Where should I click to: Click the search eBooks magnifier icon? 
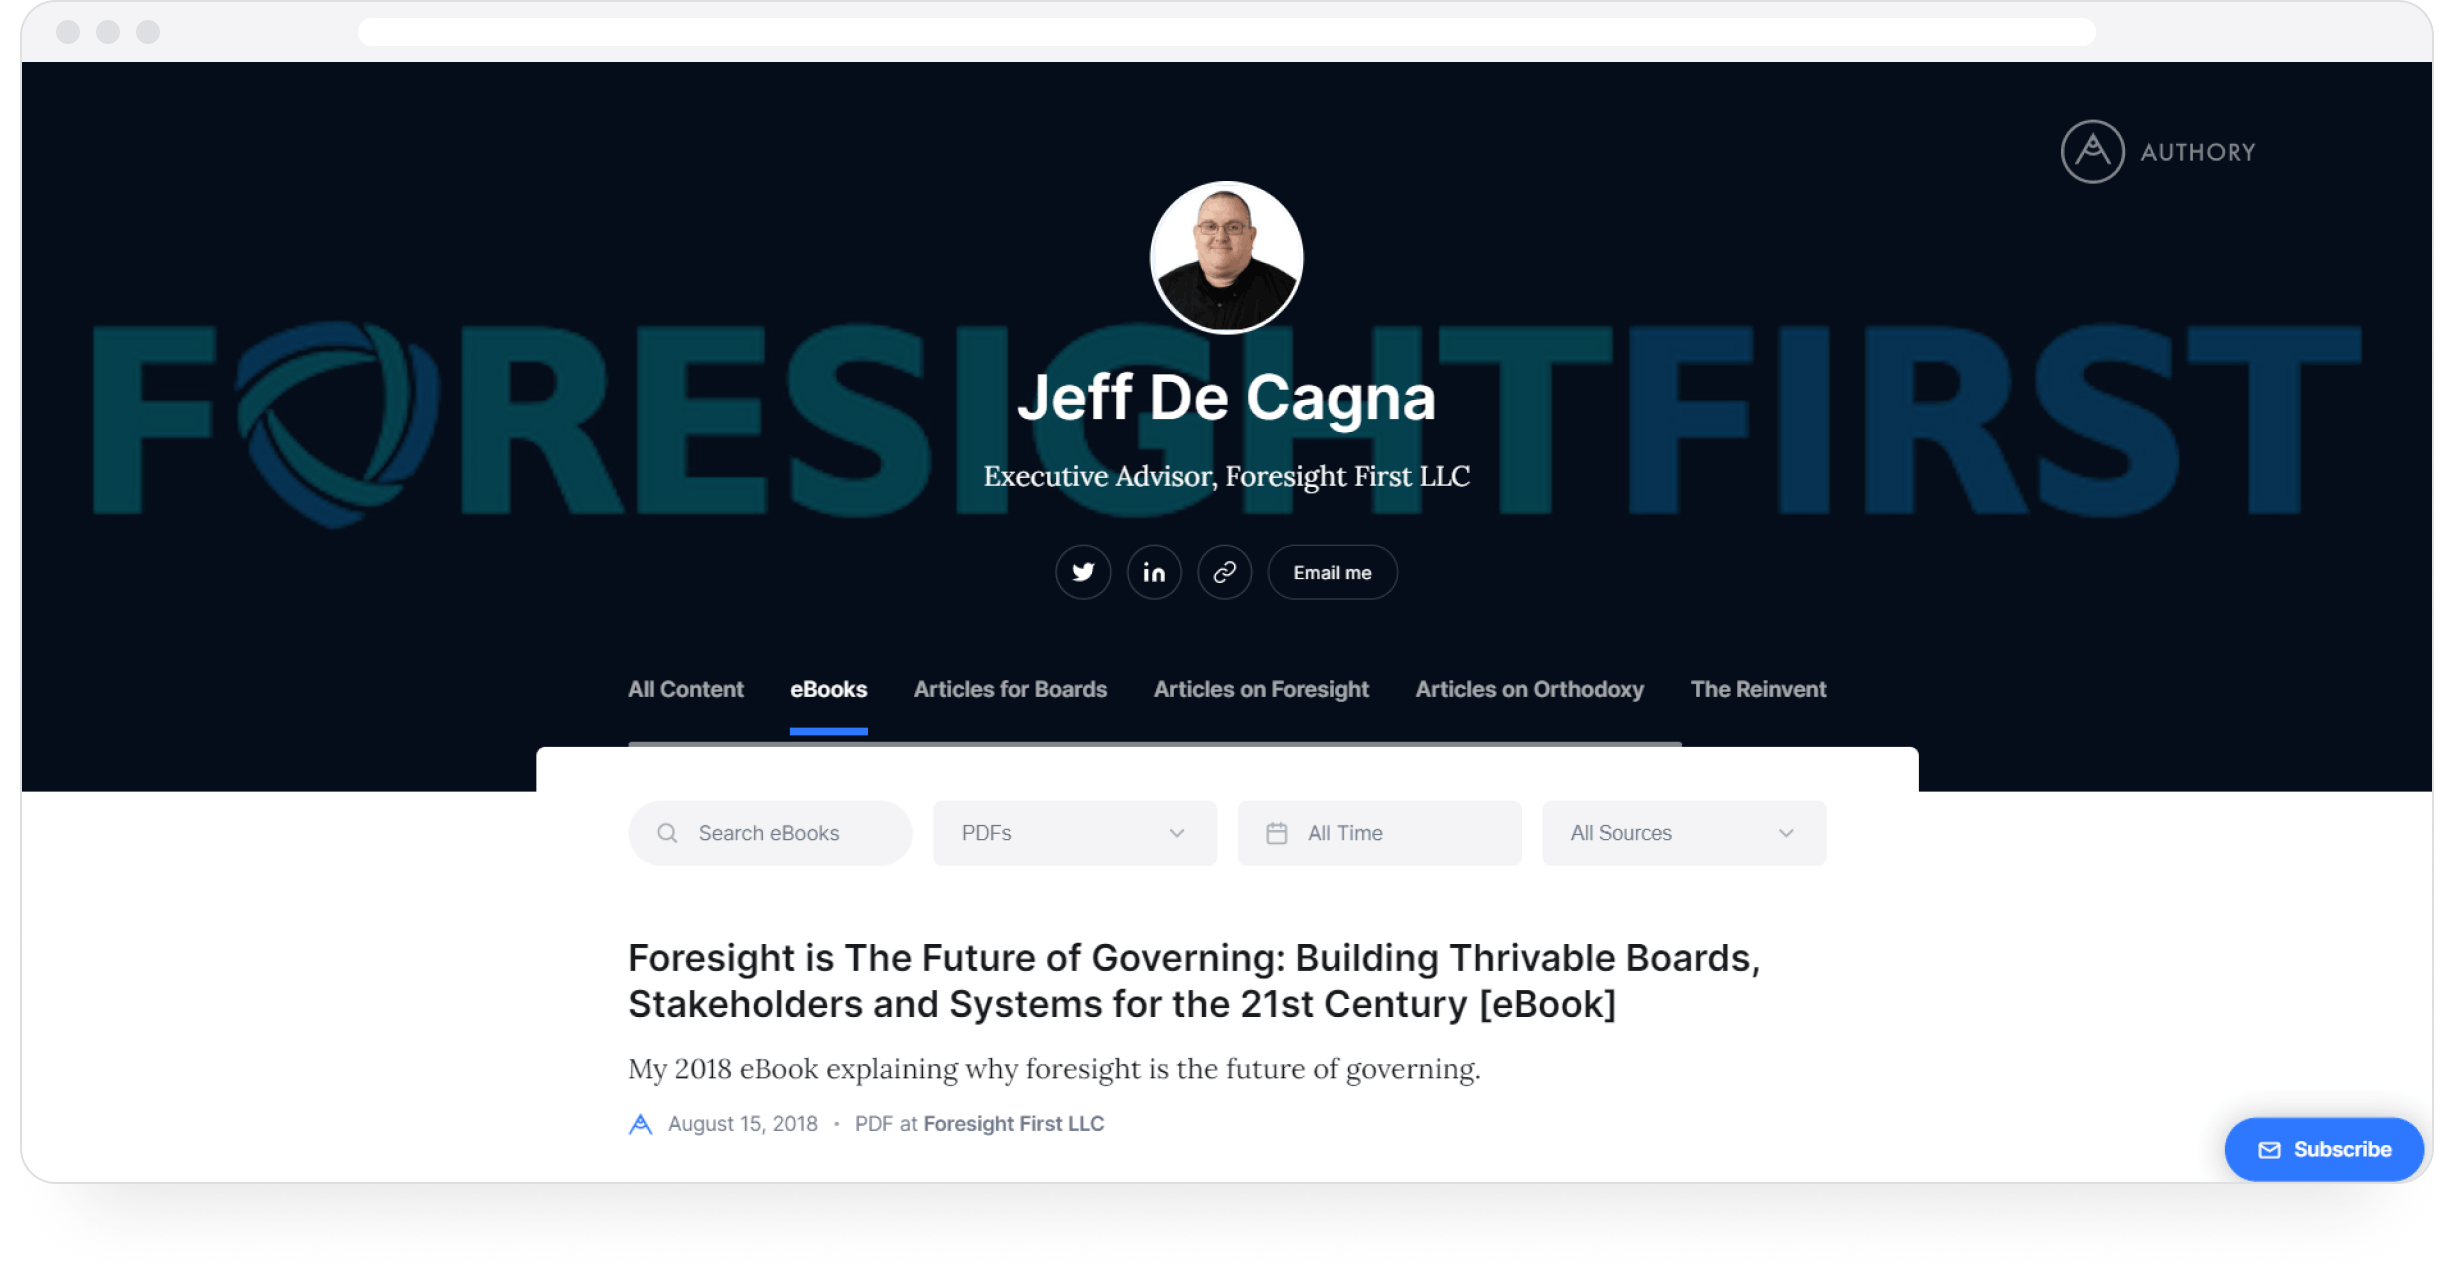(670, 833)
